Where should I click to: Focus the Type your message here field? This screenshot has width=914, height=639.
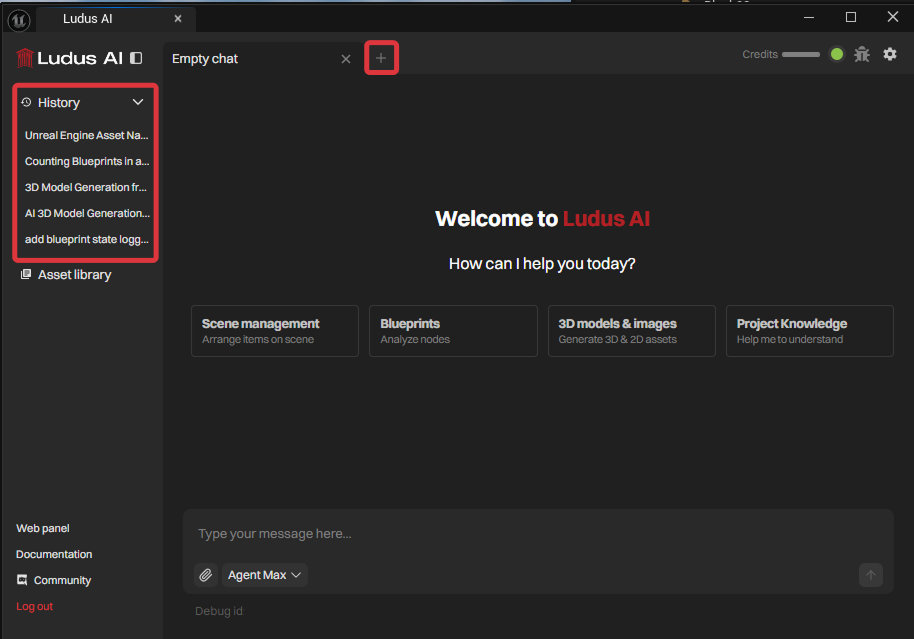pos(537,533)
